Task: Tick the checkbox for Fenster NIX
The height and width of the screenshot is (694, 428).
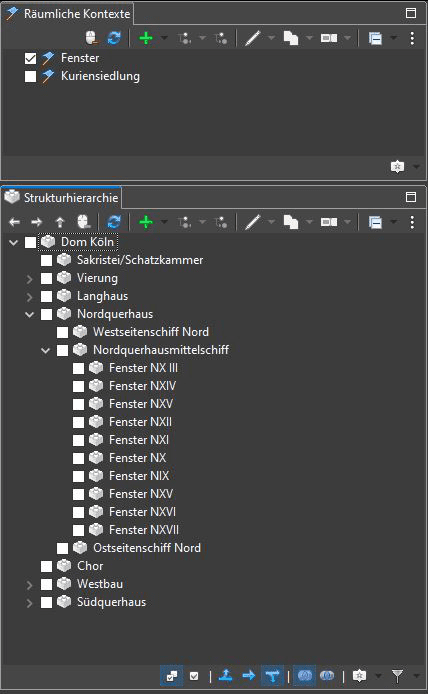Action: 78,476
